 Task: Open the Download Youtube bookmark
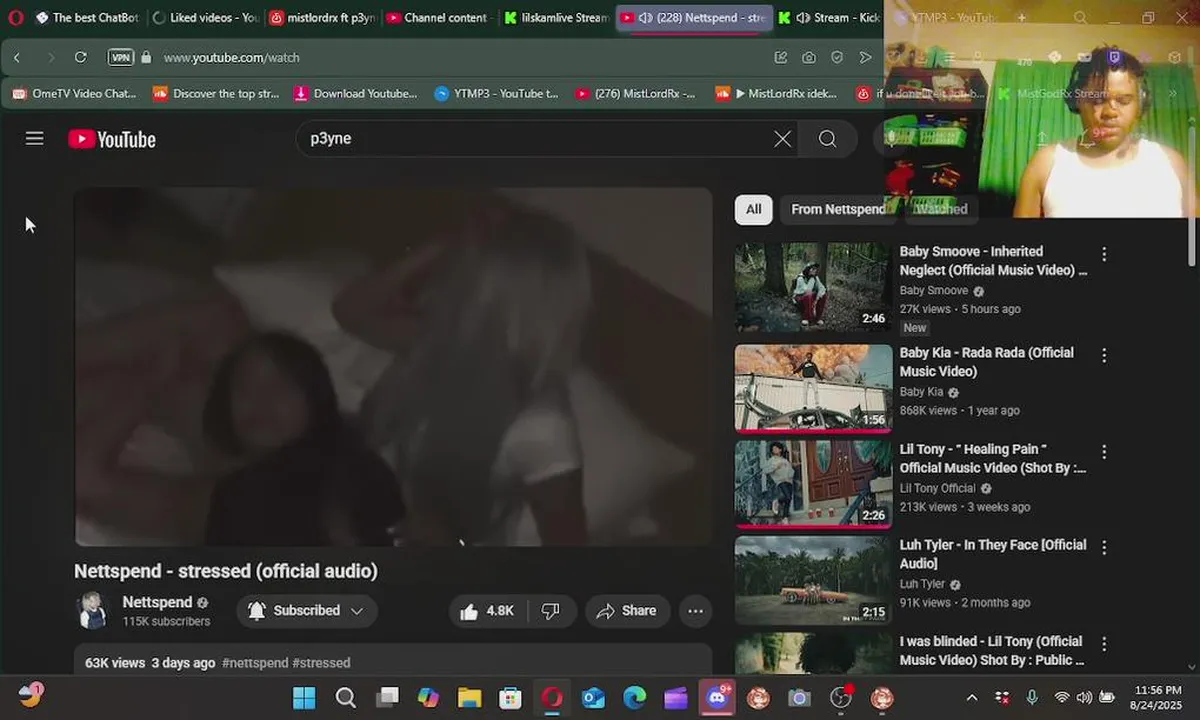click(x=356, y=94)
